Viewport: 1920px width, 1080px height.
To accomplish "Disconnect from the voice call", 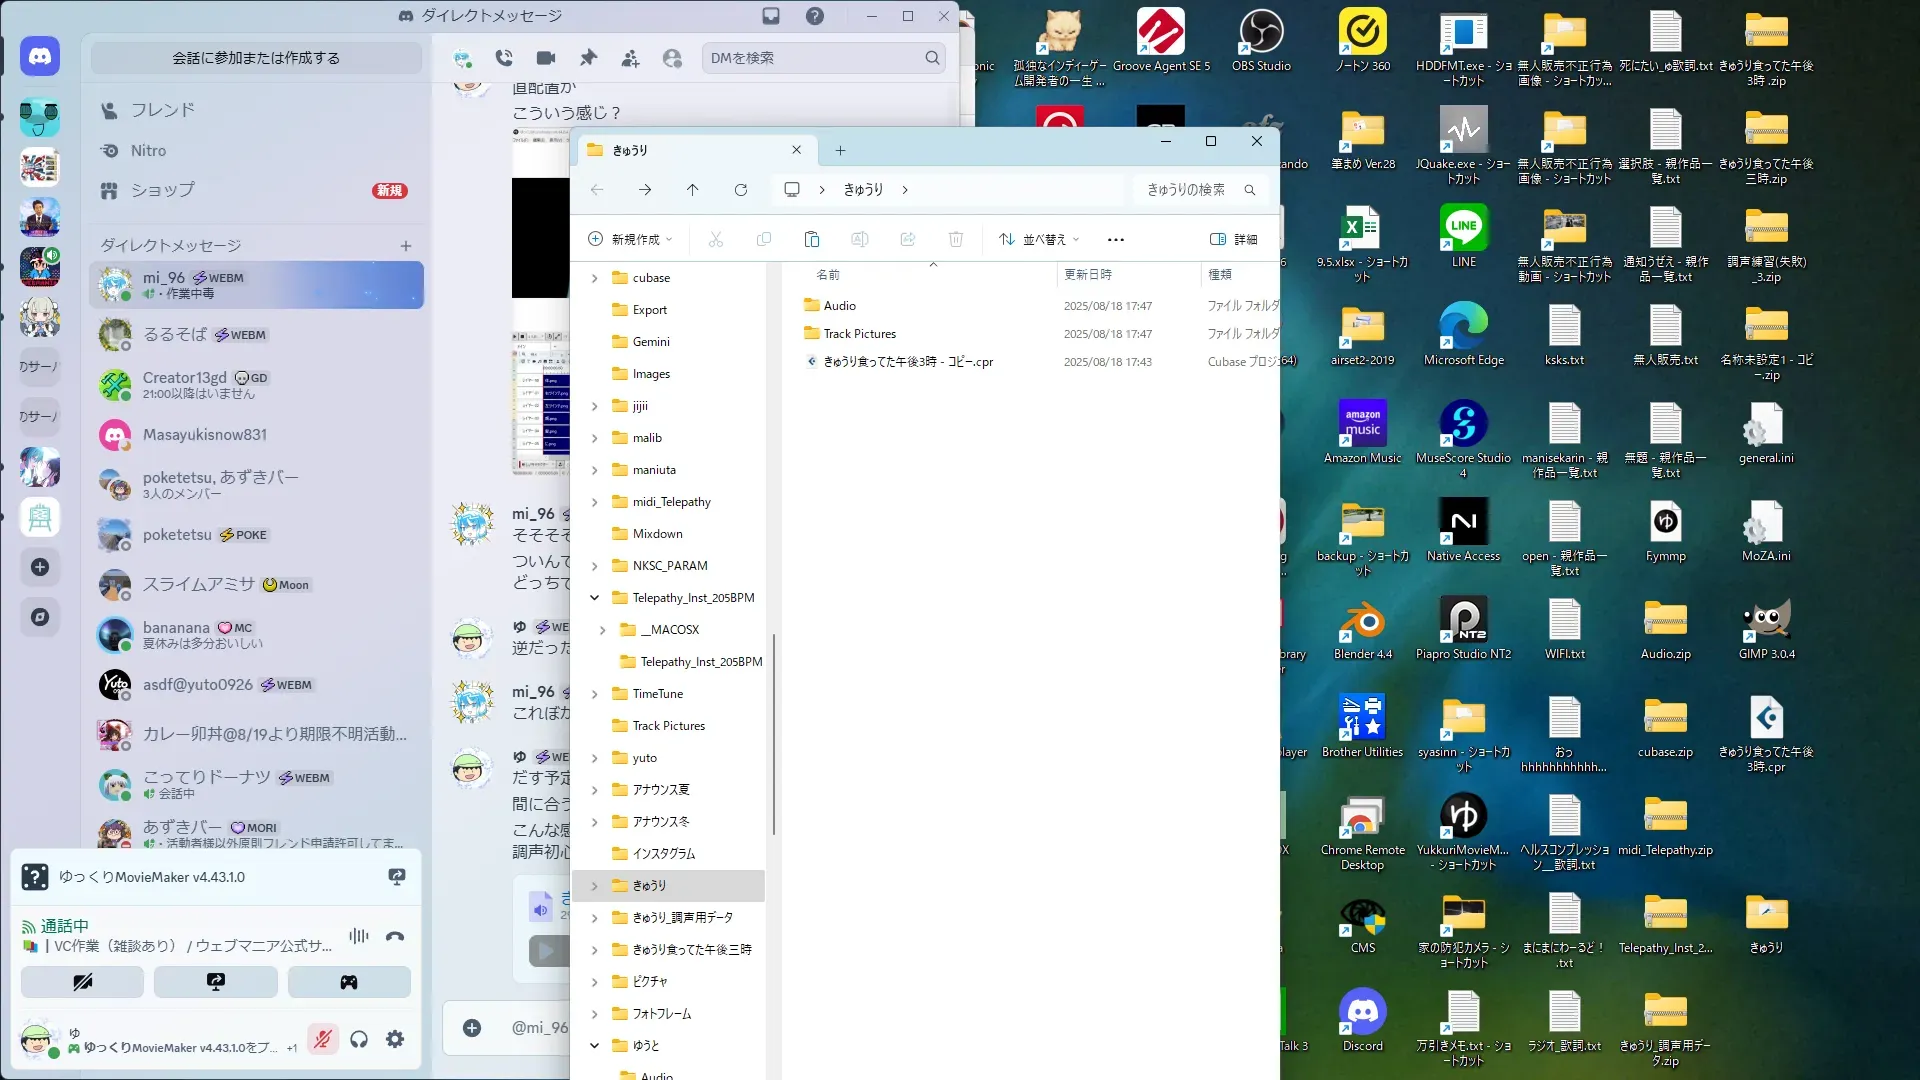I will [395, 937].
